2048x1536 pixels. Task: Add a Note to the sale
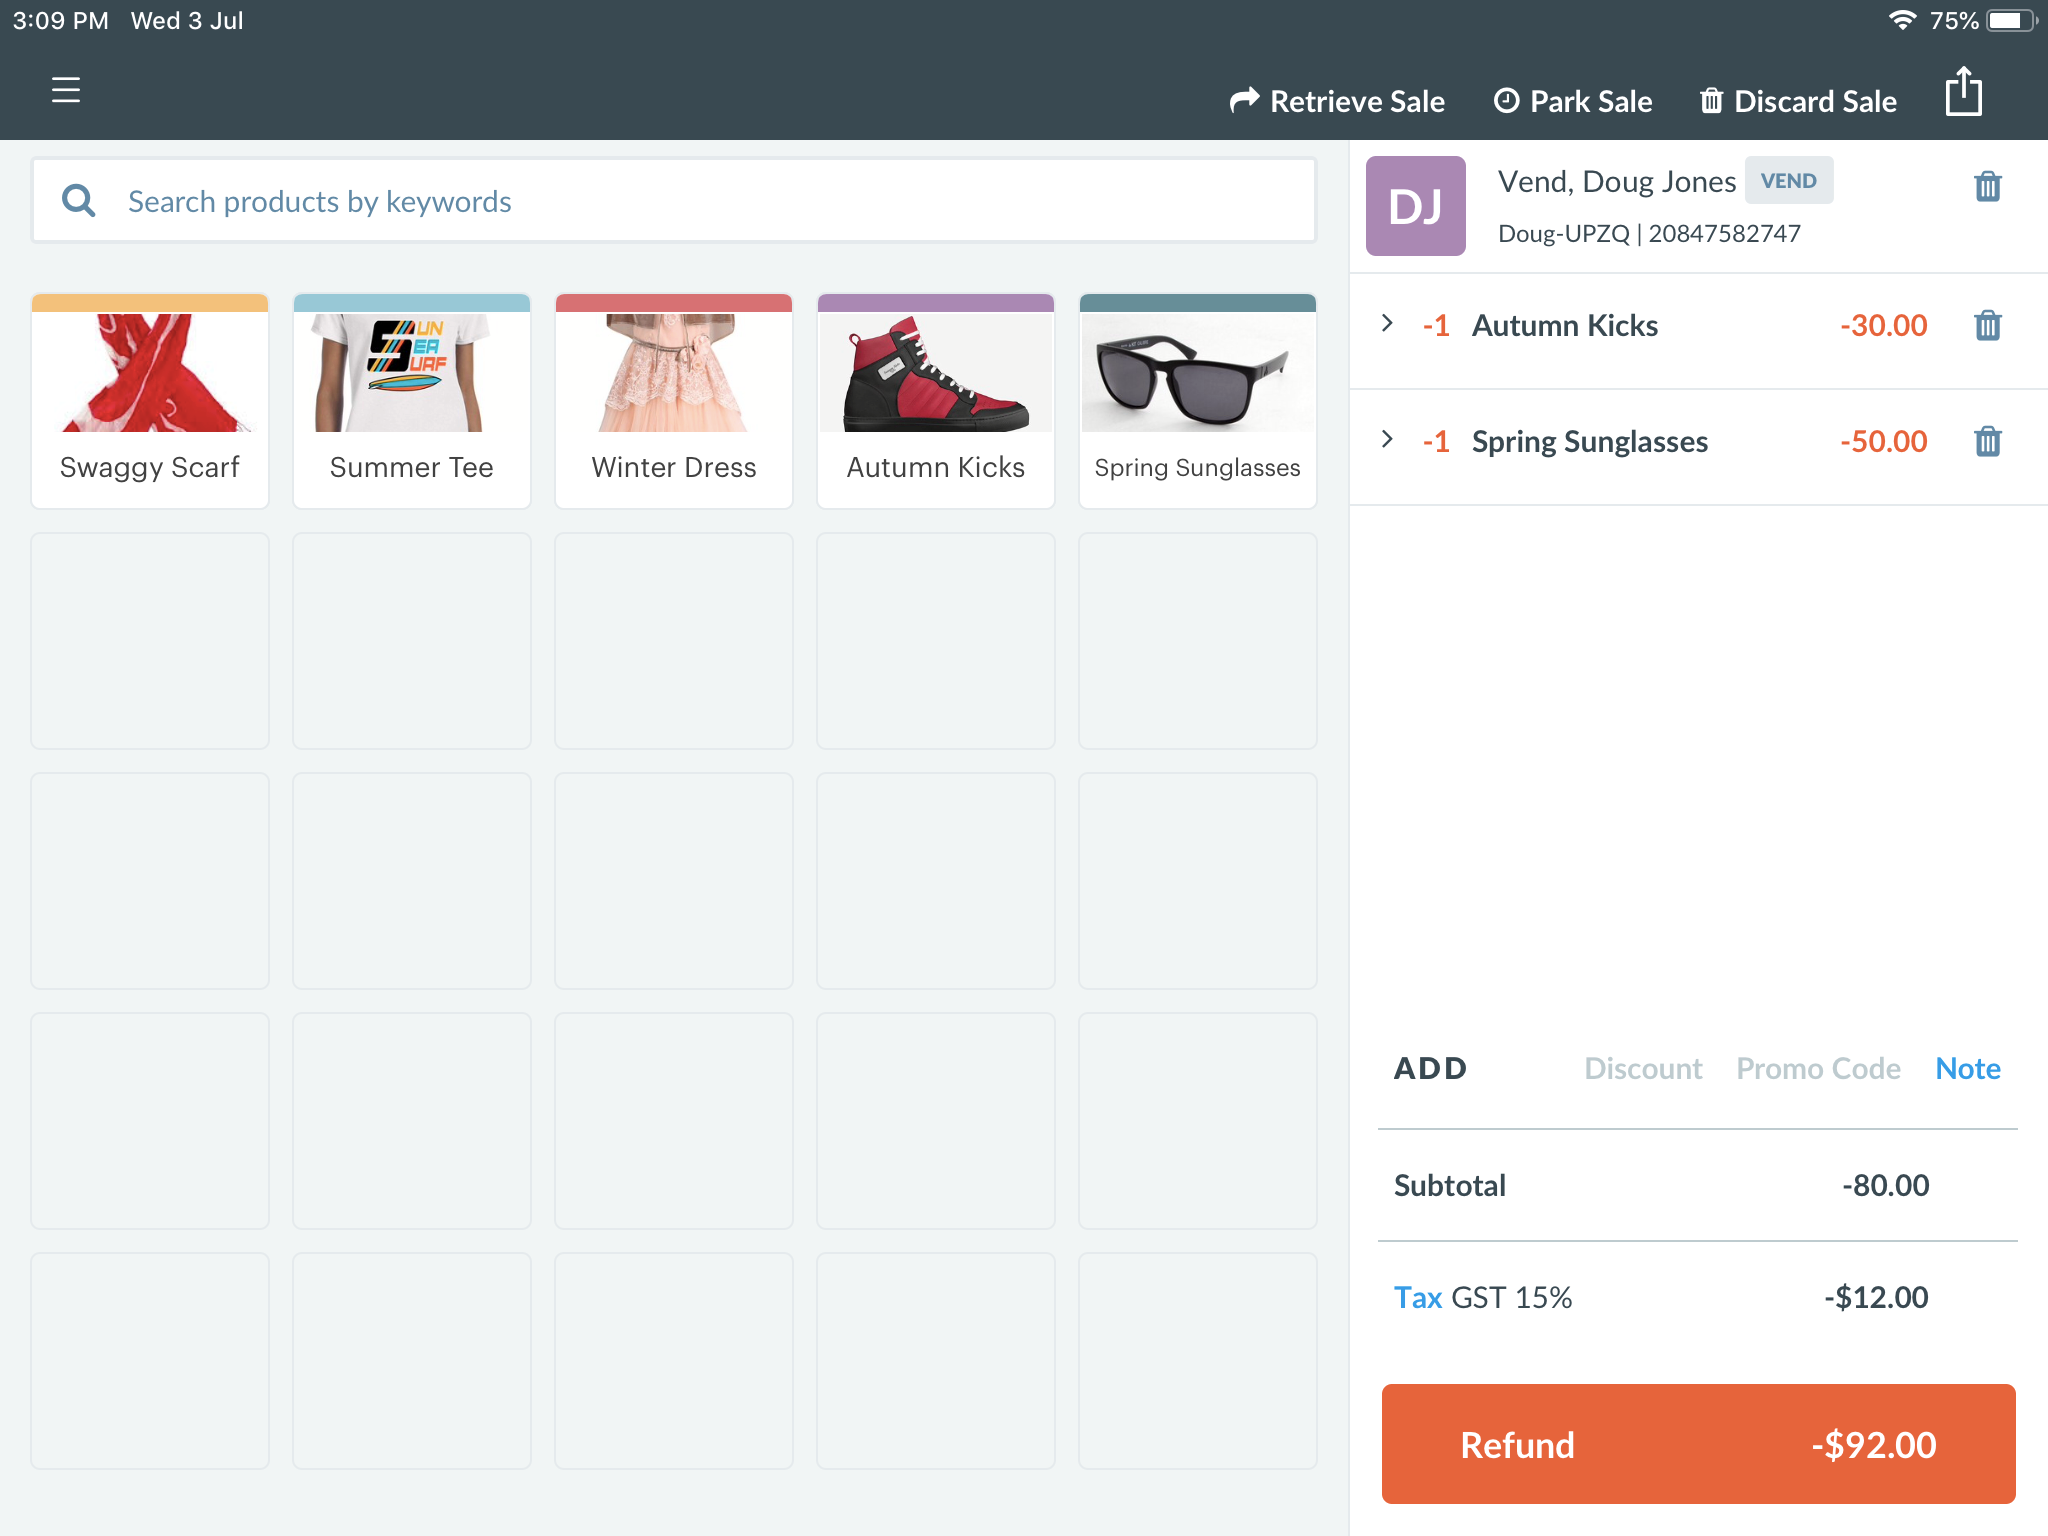(x=1967, y=1068)
